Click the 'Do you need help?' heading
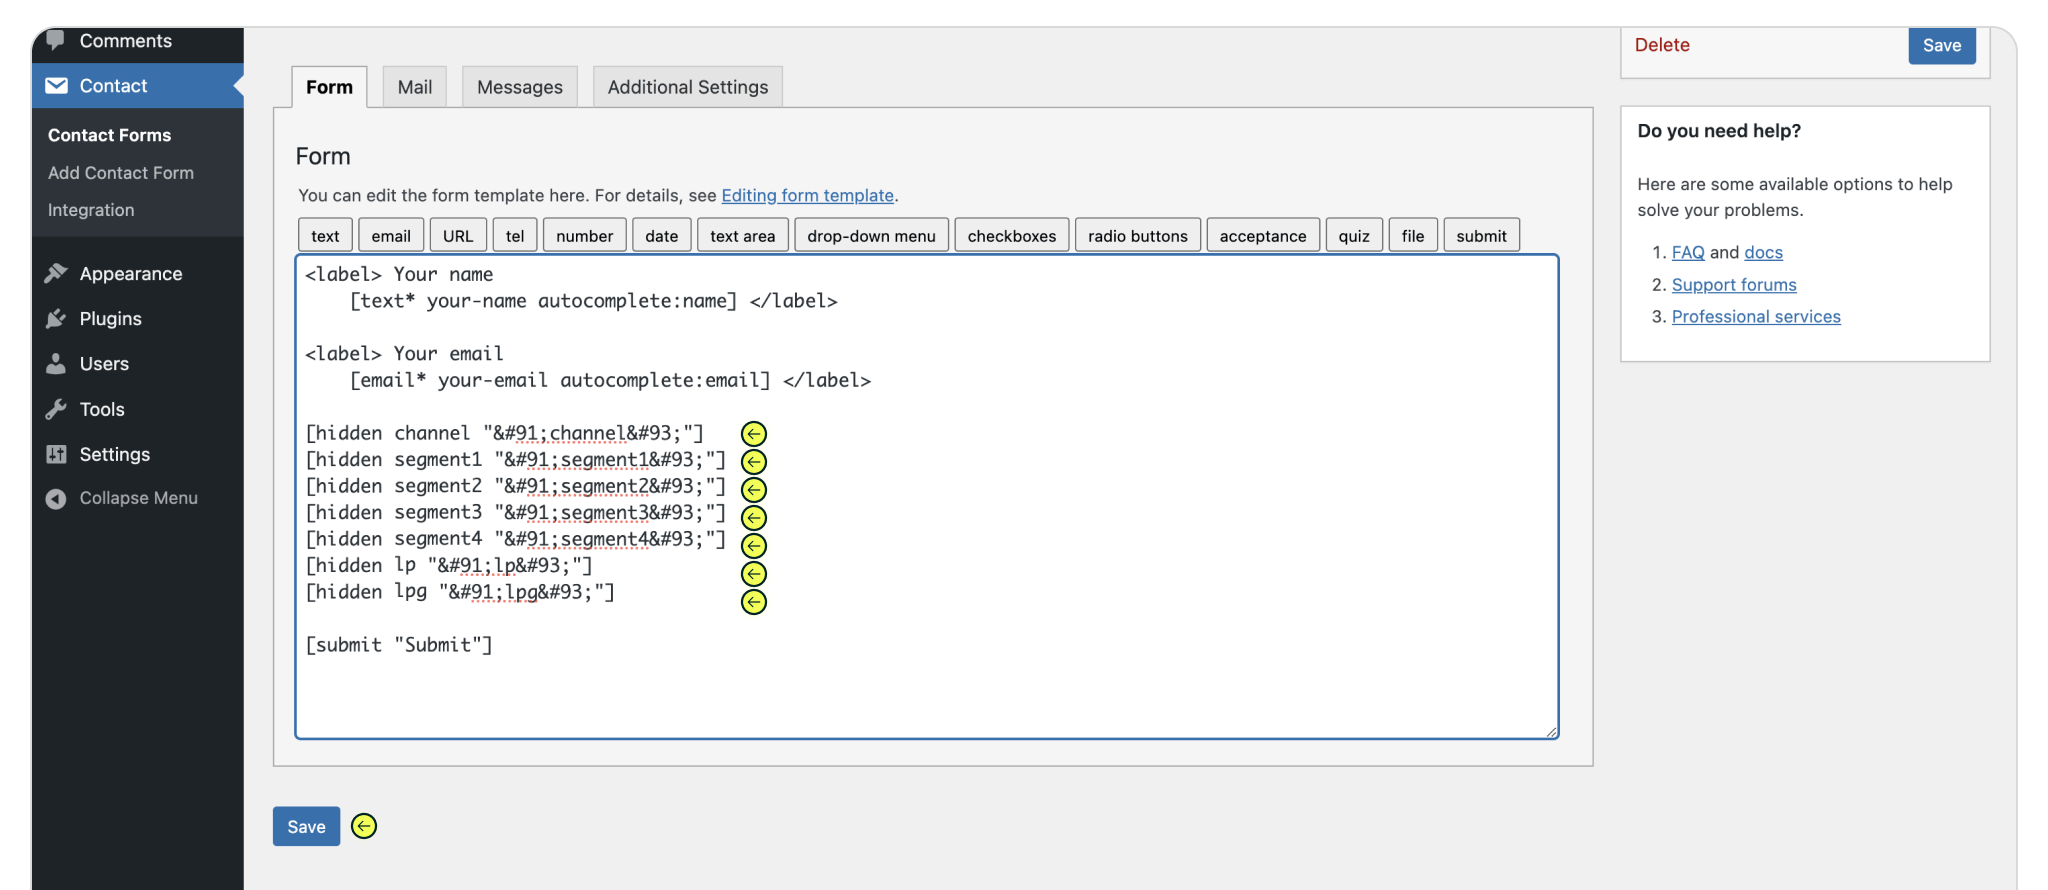 pos(1719,131)
